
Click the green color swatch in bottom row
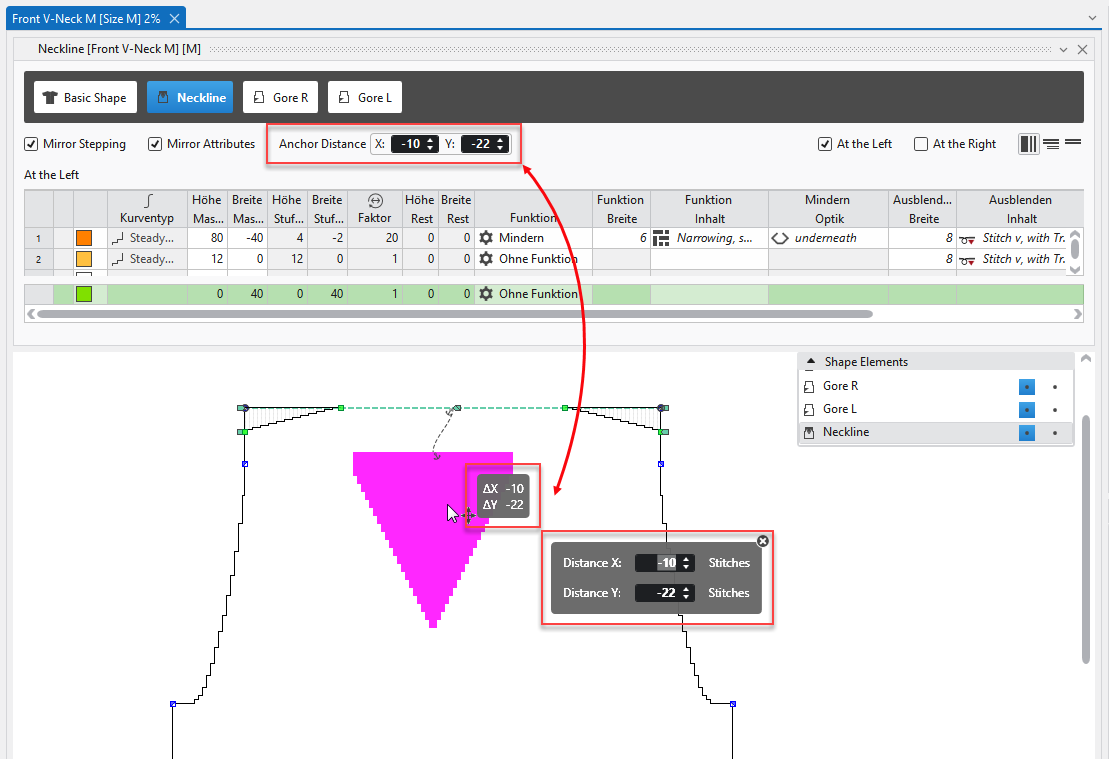pyautogui.click(x=84, y=294)
